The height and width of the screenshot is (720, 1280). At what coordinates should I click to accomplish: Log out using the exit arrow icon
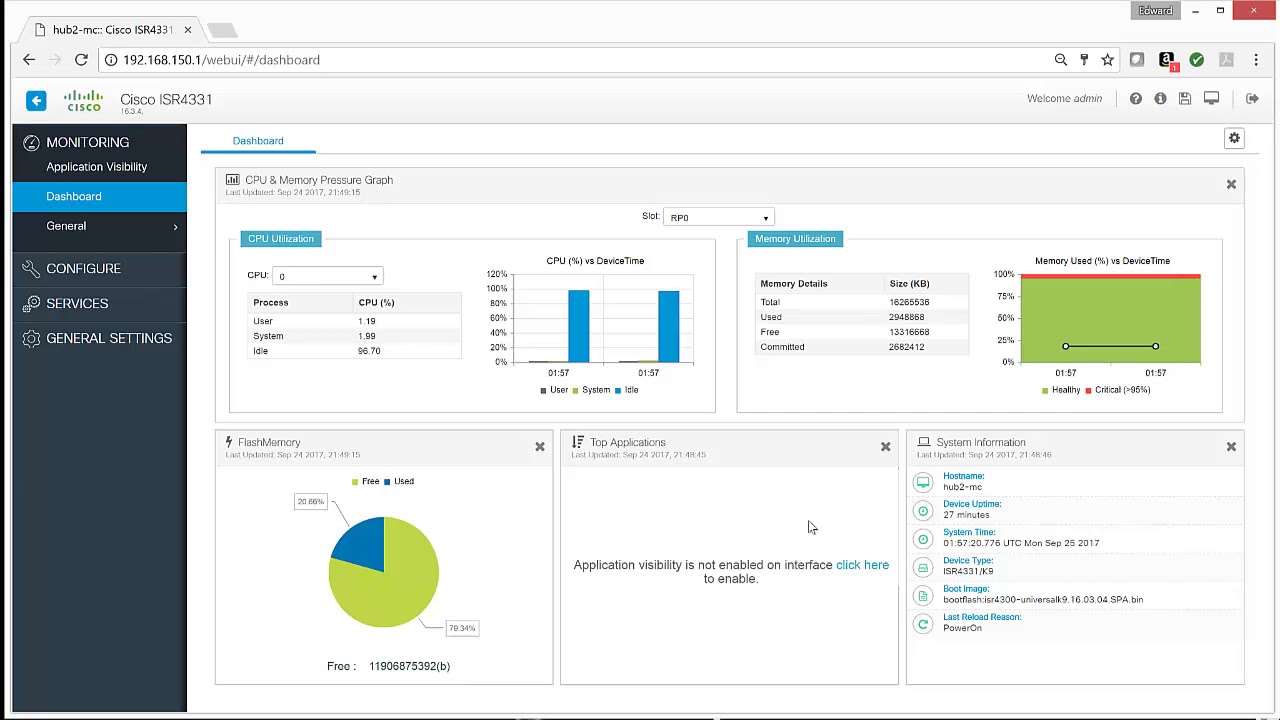click(1252, 99)
